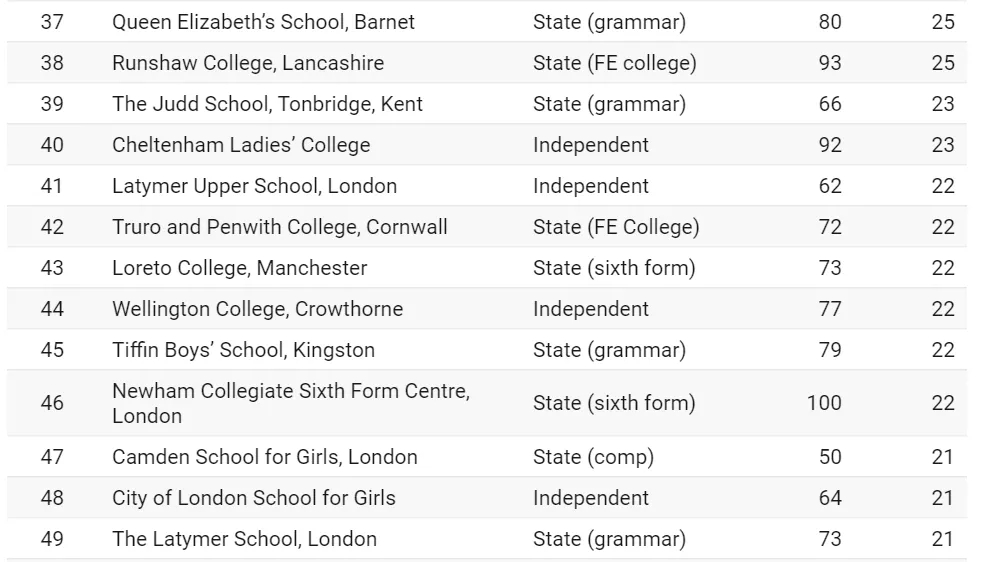The width and height of the screenshot is (1000, 562).
Task: Click the value 100 in Newham row
Action: click(x=824, y=403)
